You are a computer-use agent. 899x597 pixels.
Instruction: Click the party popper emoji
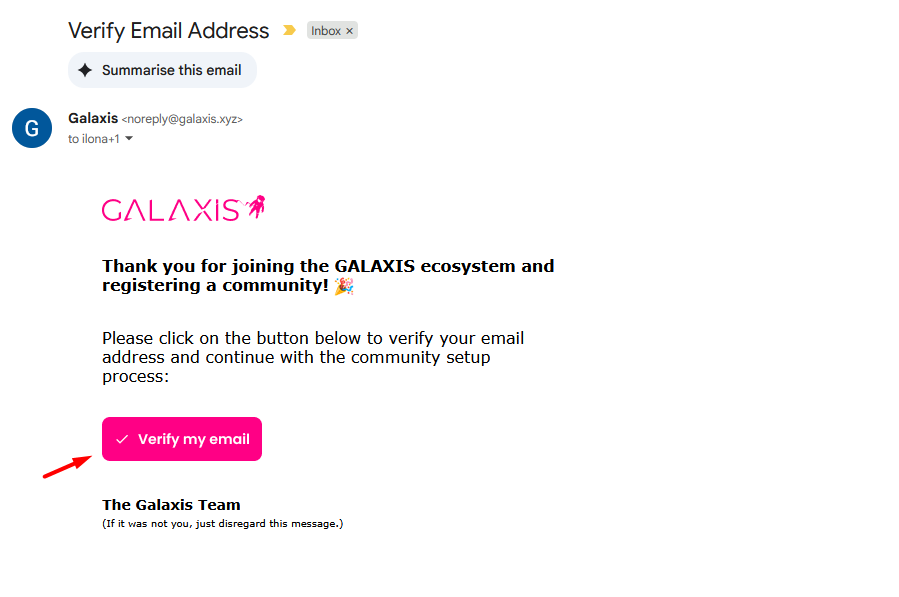(x=344, y=286)
